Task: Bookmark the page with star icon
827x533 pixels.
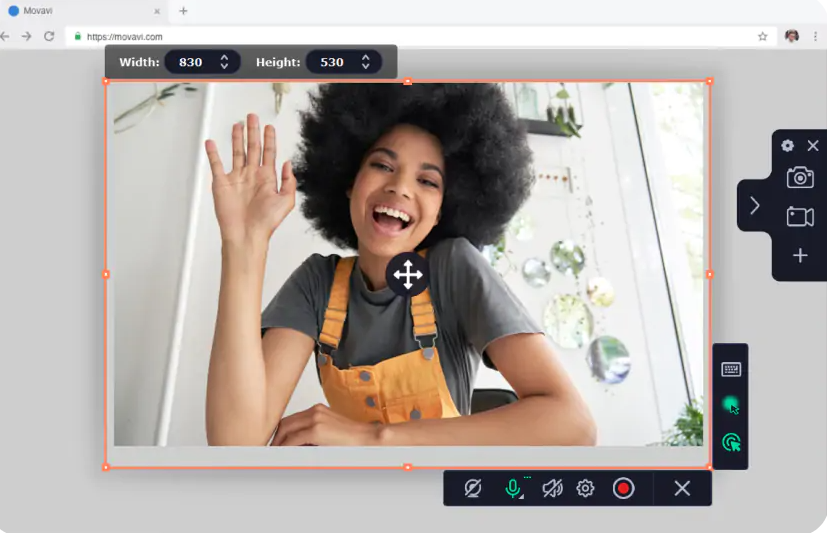Action: (x=763, y=36)
